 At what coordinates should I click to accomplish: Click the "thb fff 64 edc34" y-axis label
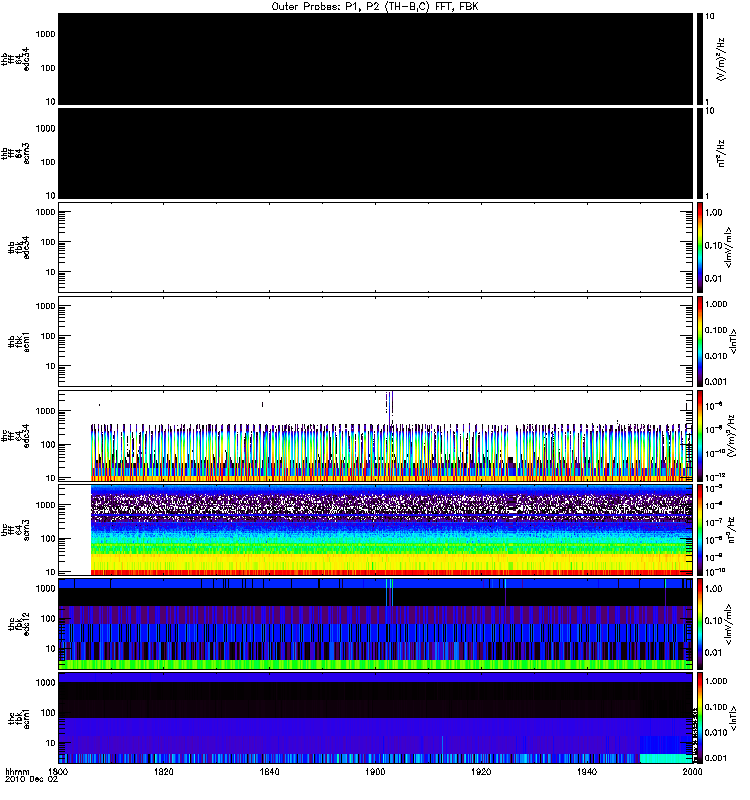coord(15,59)
